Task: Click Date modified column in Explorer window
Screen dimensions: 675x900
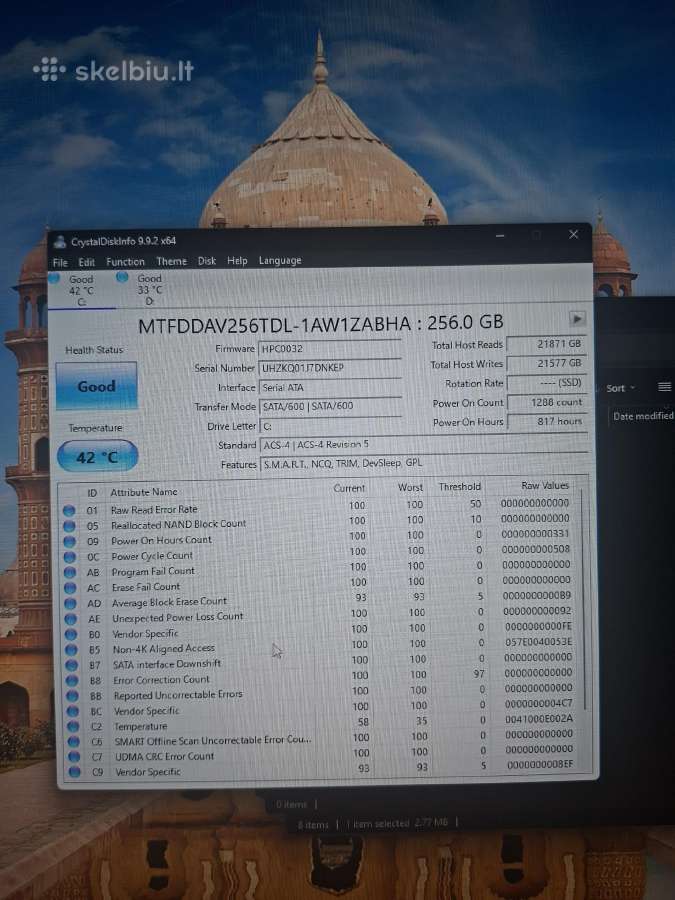Action: coord(643,416)
